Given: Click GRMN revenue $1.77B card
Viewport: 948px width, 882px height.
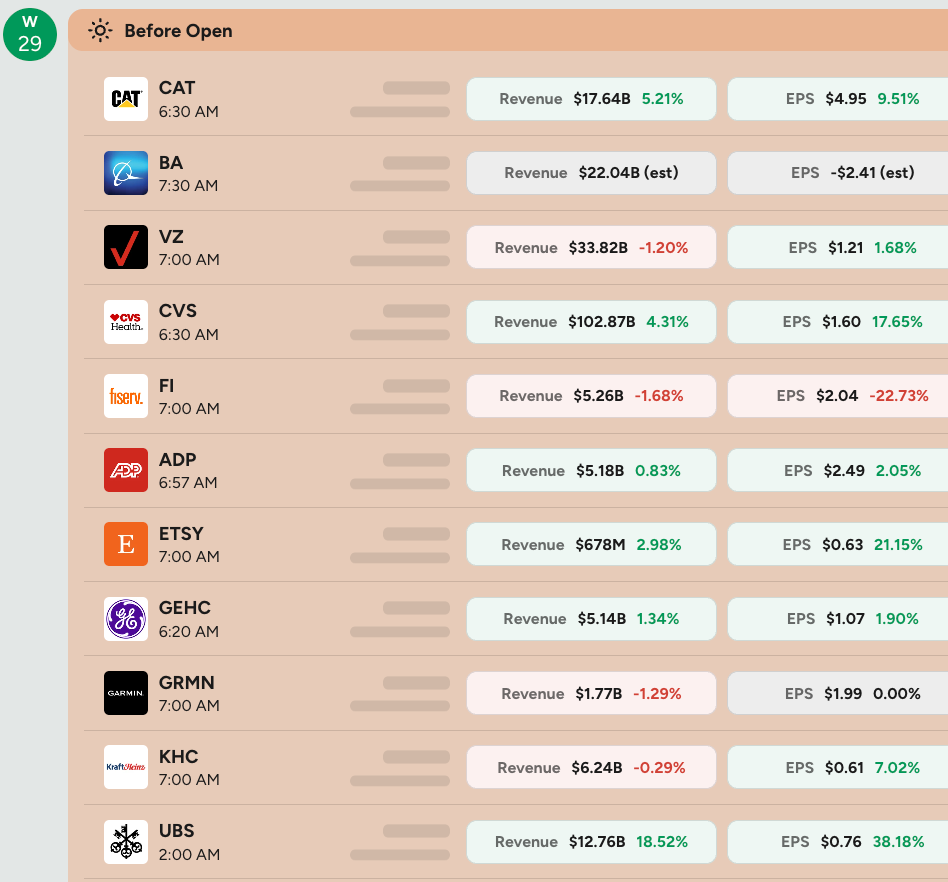Looking at the screenshot, I should [591, 693].
